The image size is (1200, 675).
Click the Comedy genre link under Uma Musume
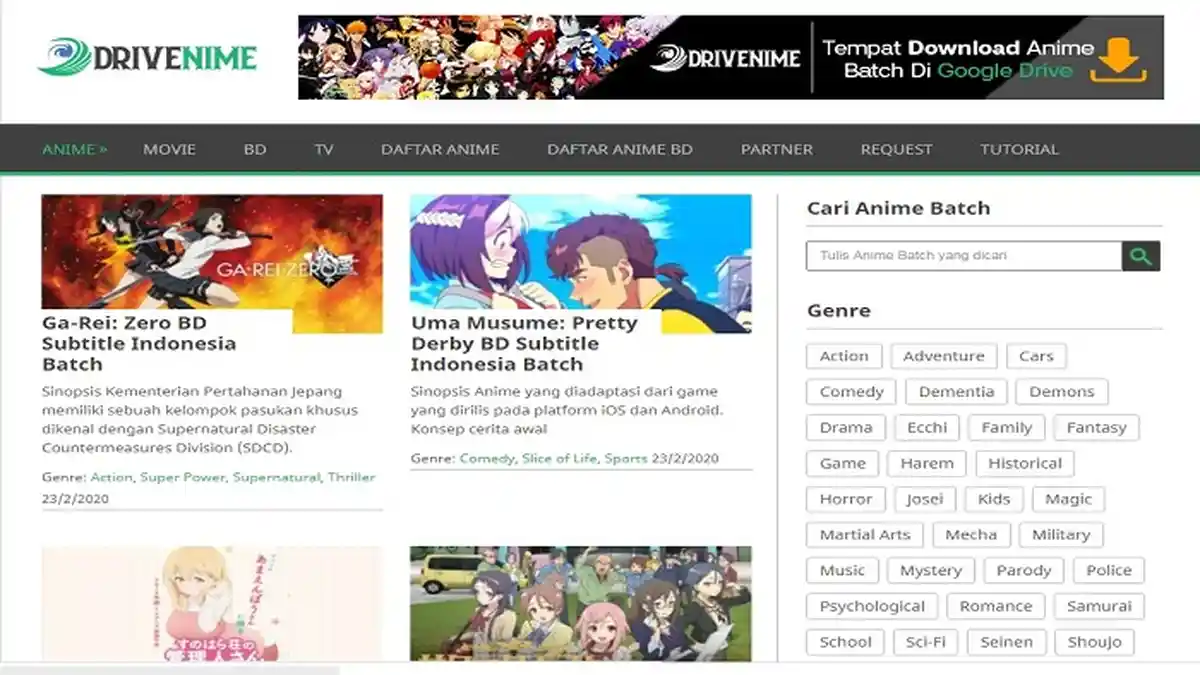pos(486,459)
